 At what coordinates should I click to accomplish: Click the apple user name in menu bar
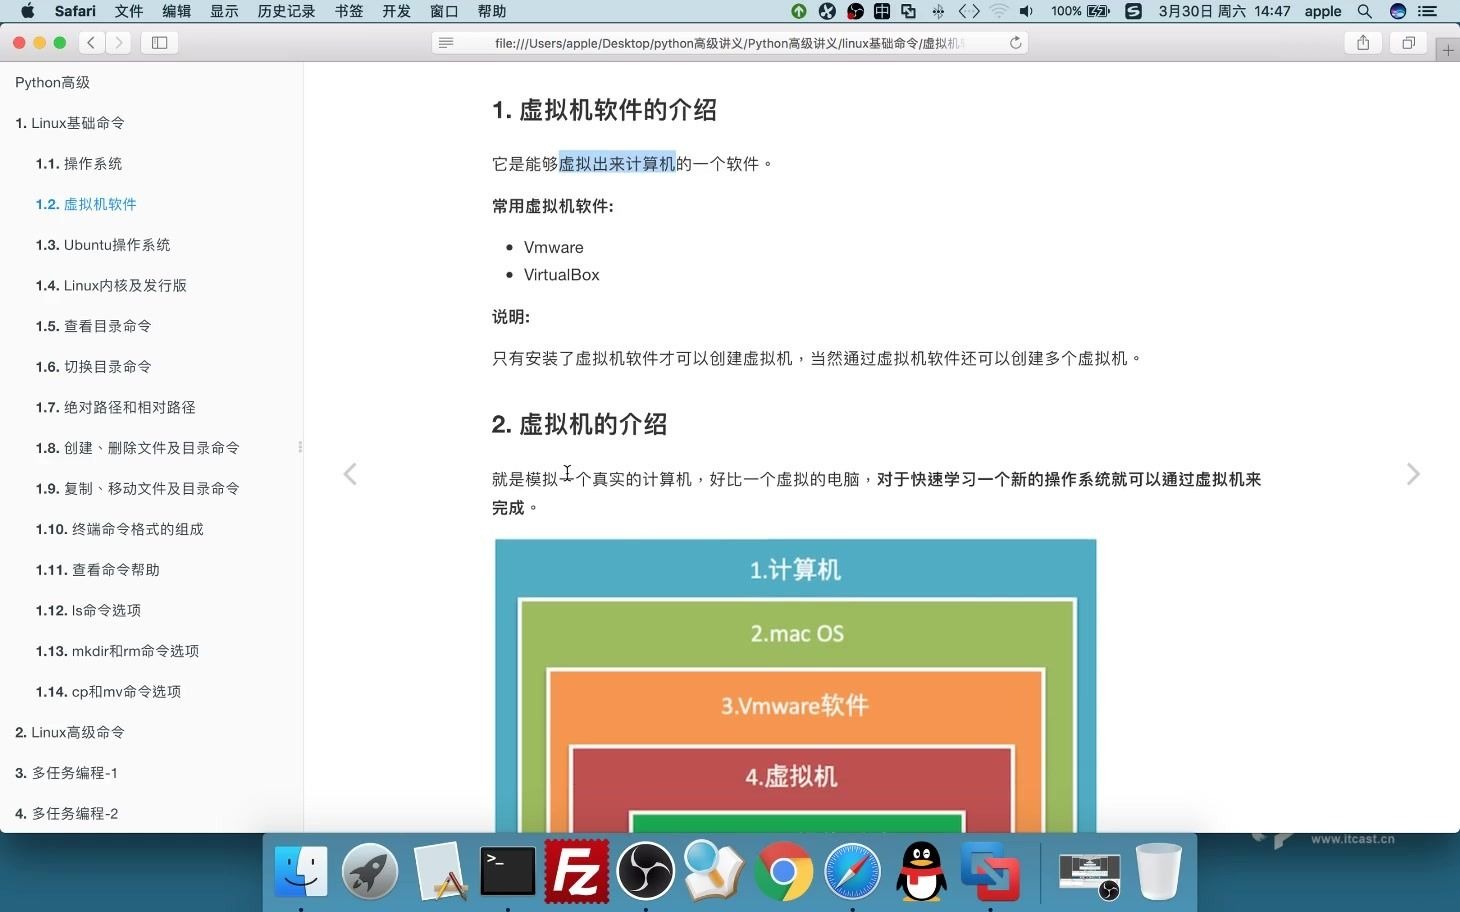pyautogui.click(x=1323, y=11)
